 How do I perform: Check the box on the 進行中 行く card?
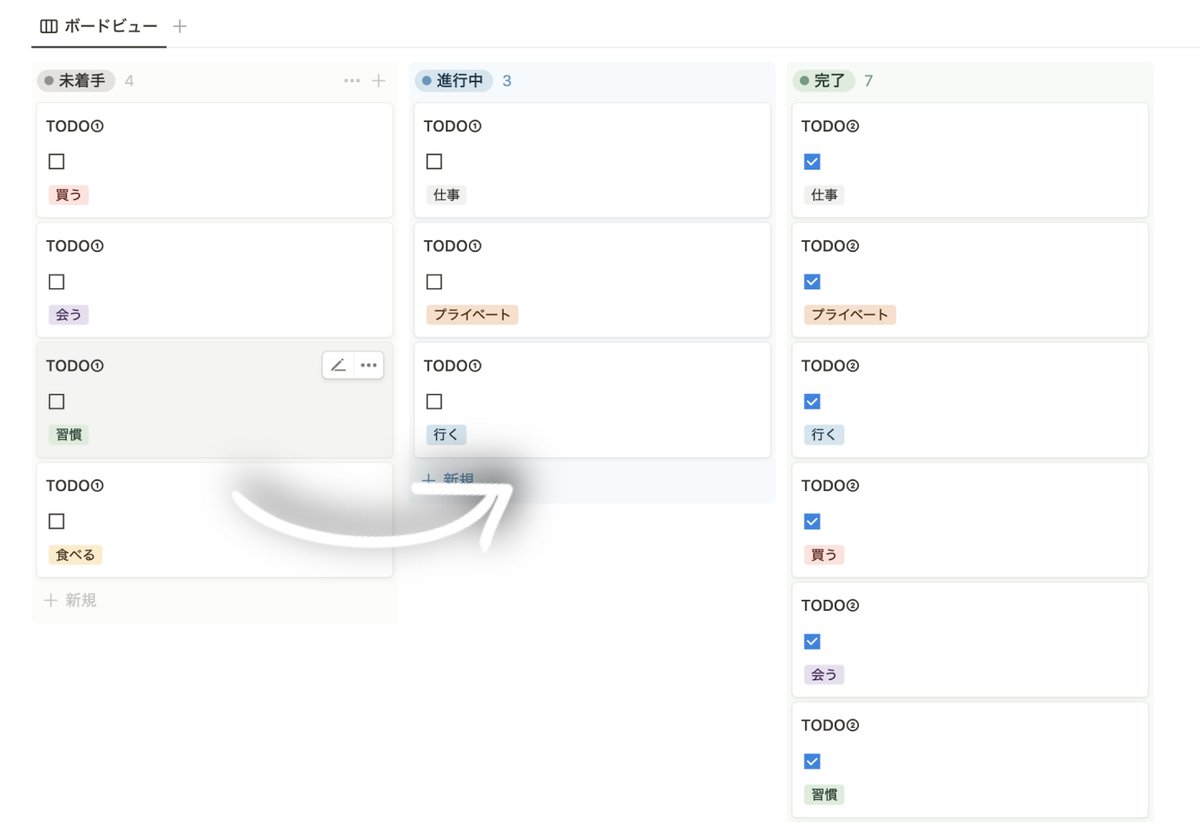pyautogui.click(x=434, y=402)
